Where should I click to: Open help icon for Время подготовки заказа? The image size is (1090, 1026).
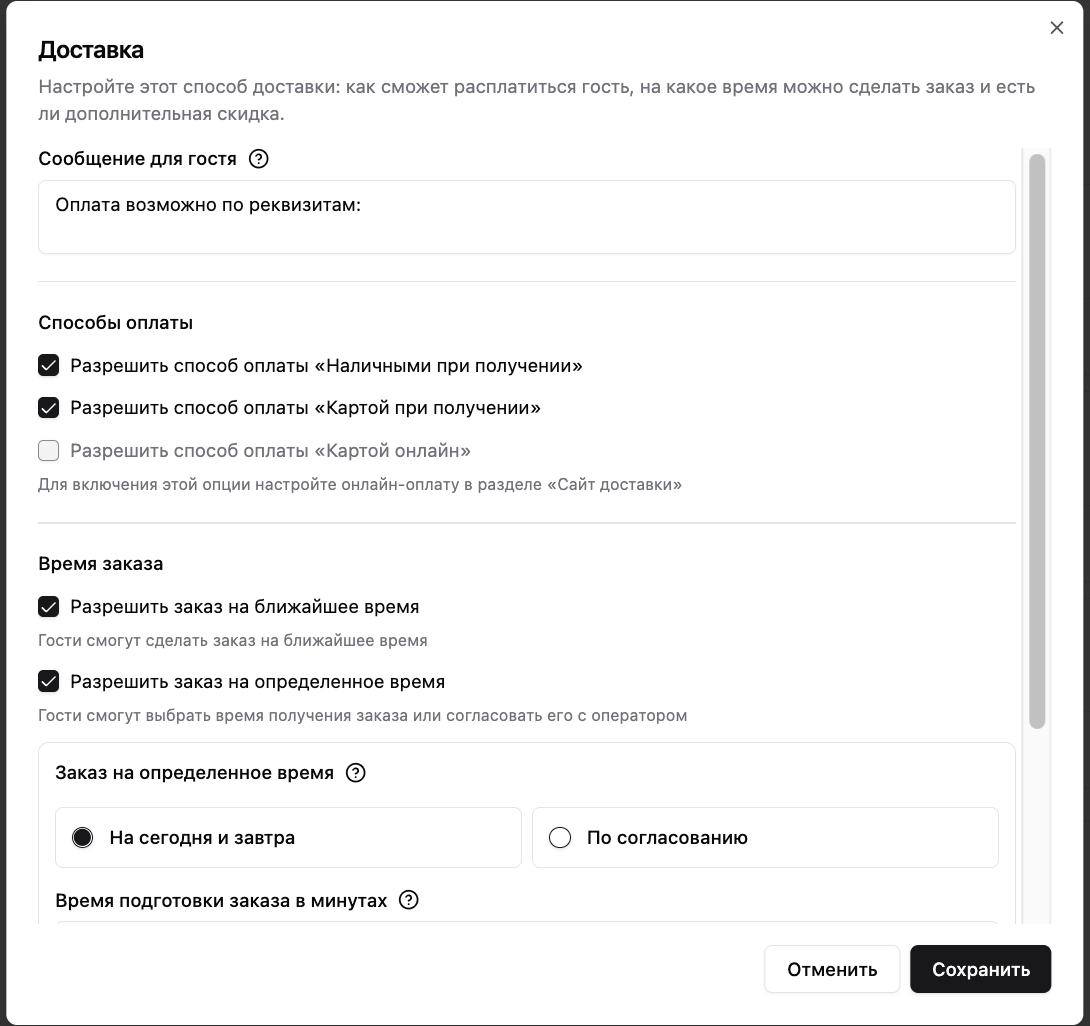(409, 900)
